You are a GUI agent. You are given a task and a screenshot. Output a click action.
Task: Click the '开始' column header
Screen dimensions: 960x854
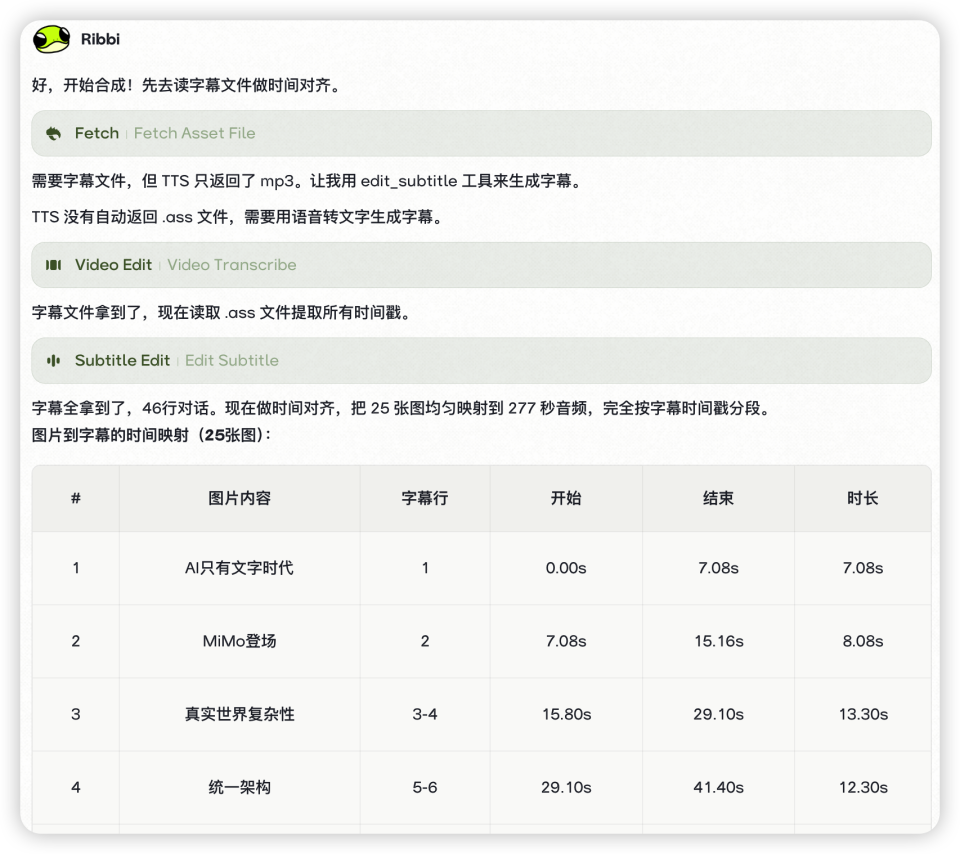click(x=566, y=498)
